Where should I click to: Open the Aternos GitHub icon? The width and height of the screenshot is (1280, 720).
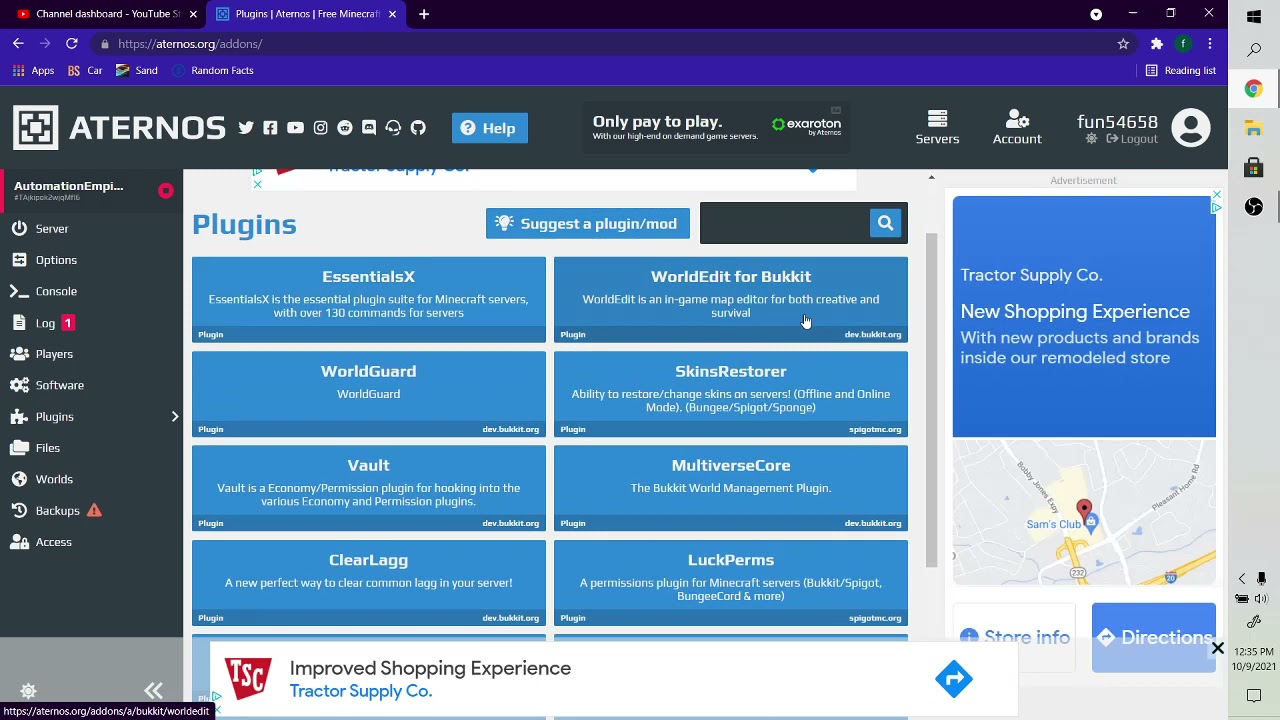(418, 128)
